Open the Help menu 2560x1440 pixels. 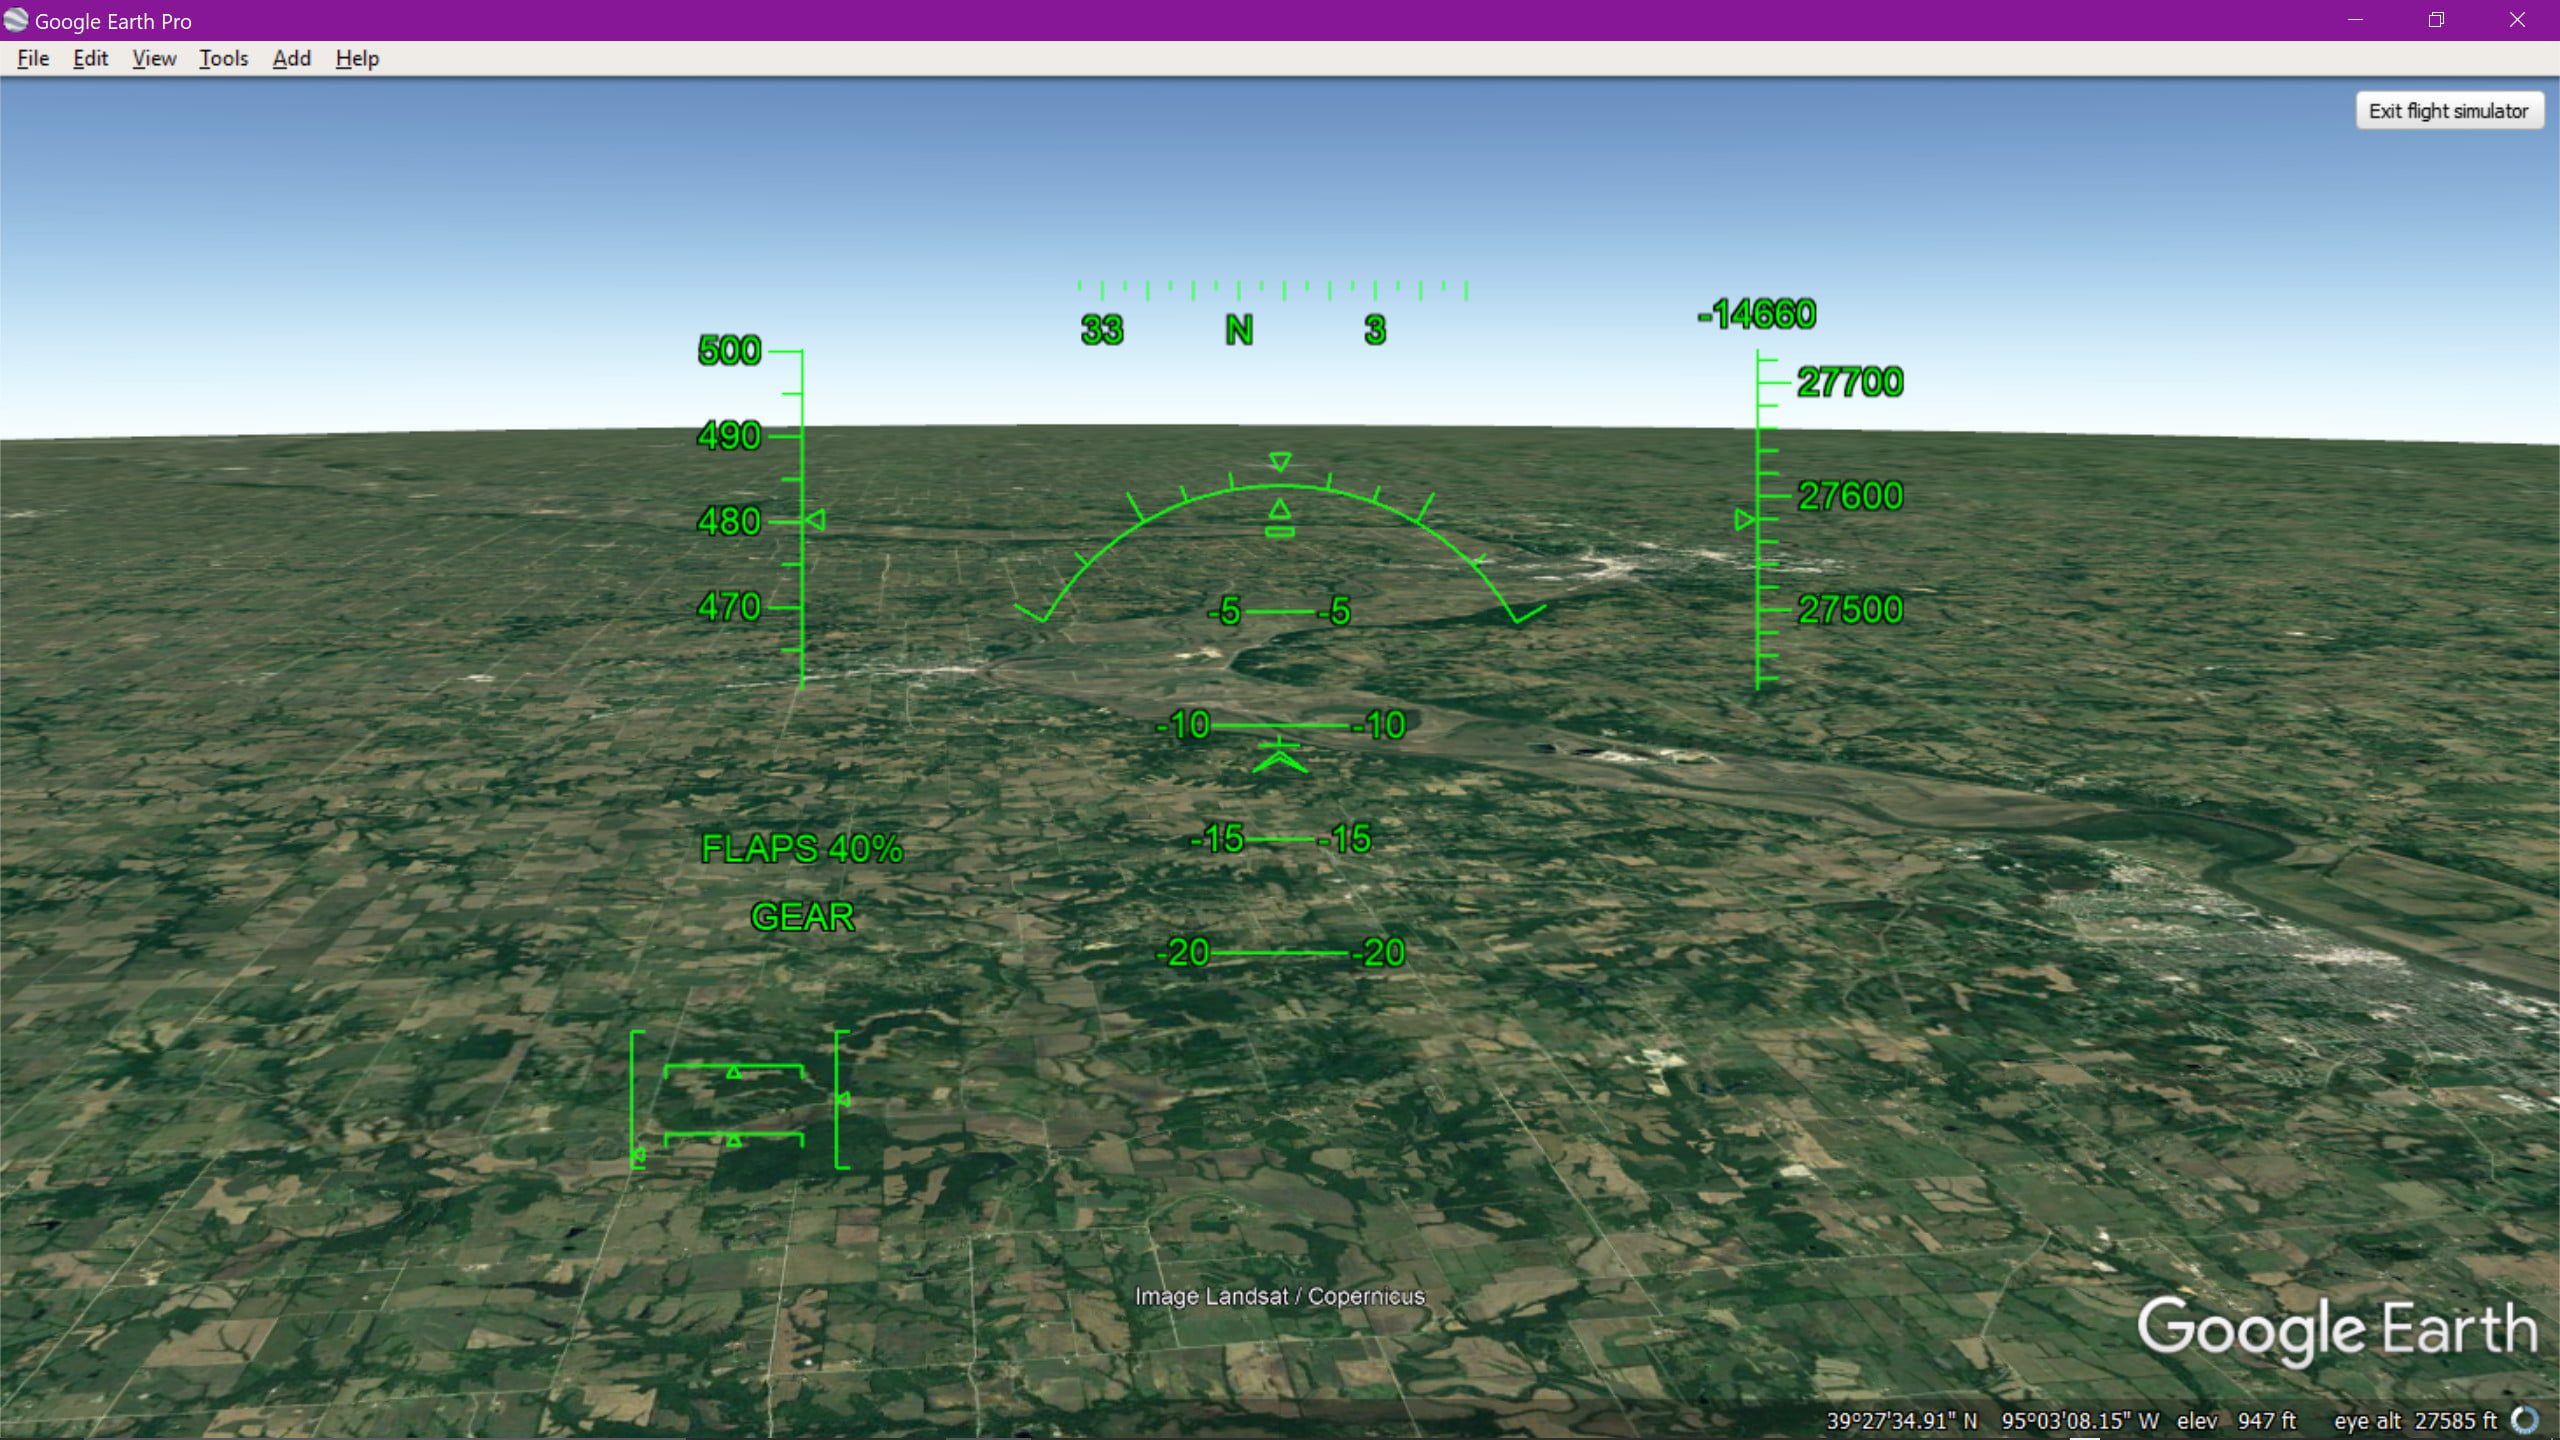coord(357,58)
